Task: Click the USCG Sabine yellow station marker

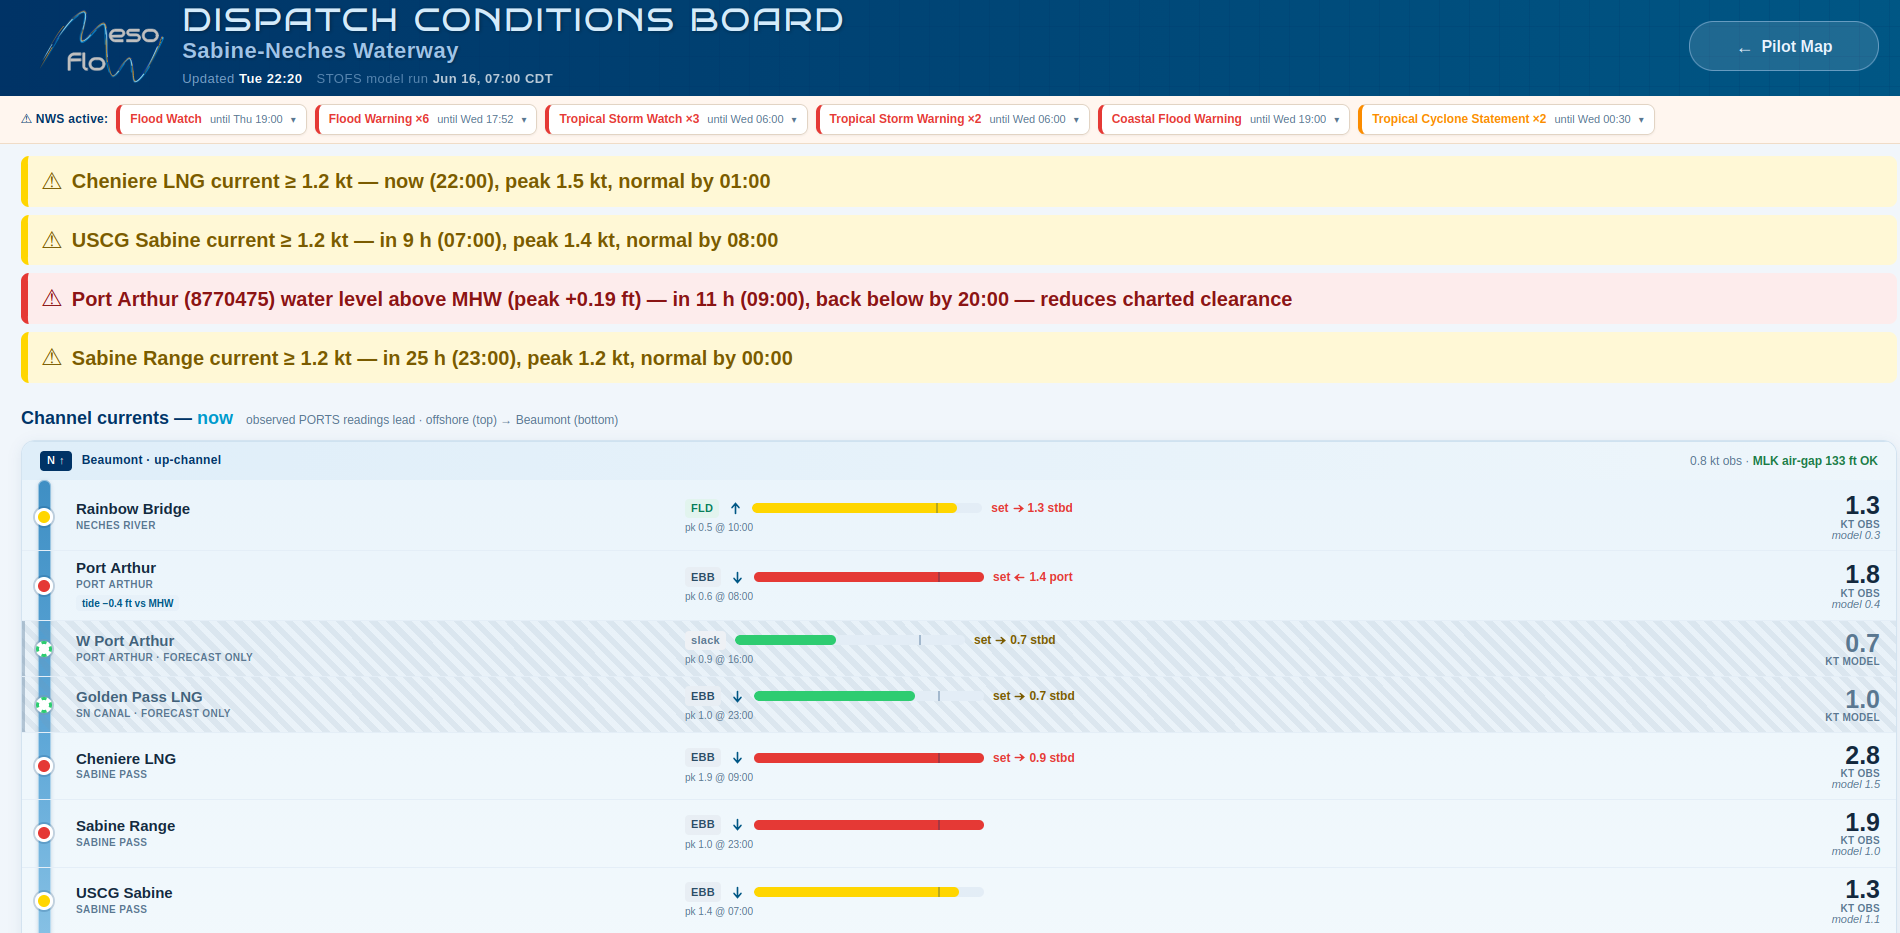Action: tap(44, 901)
